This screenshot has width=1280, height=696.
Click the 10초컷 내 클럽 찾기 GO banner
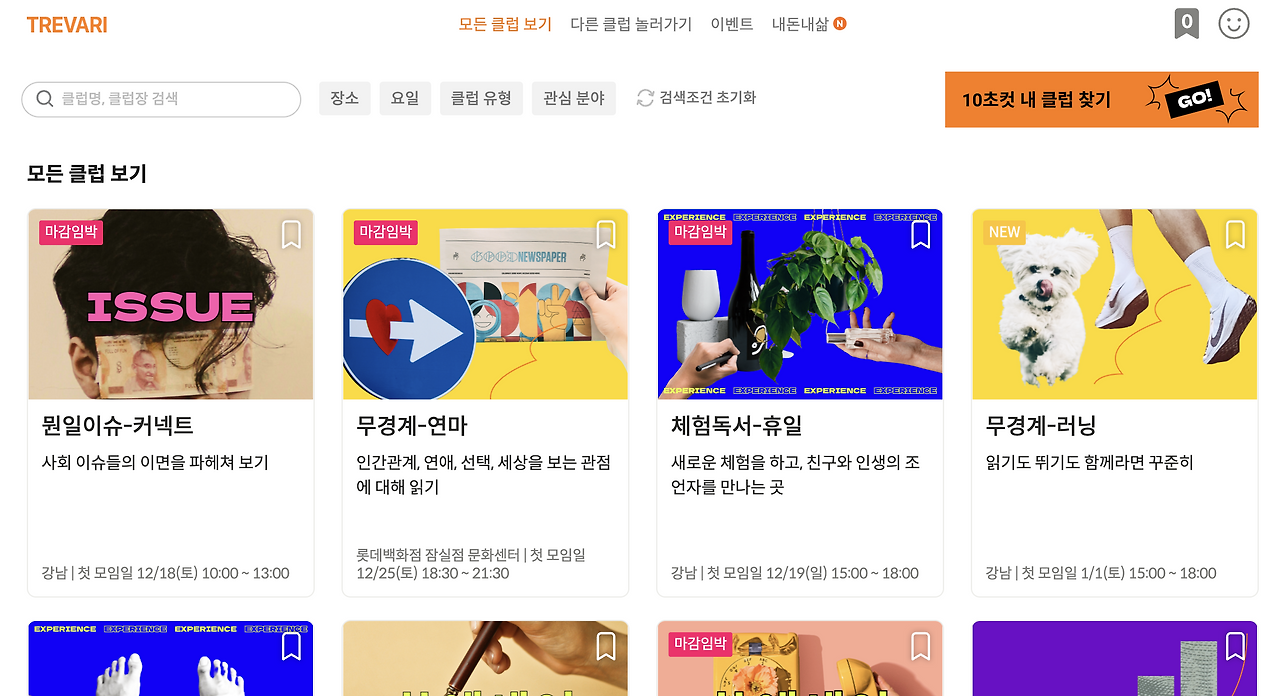click(x=1101, y=99)
